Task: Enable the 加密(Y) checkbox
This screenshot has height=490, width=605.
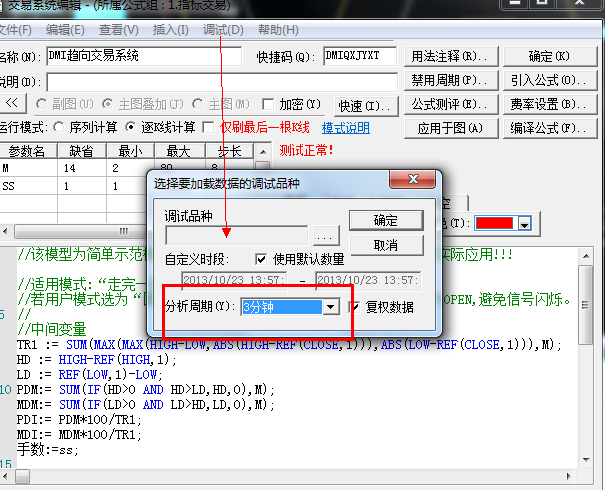Action: point(268,104)
